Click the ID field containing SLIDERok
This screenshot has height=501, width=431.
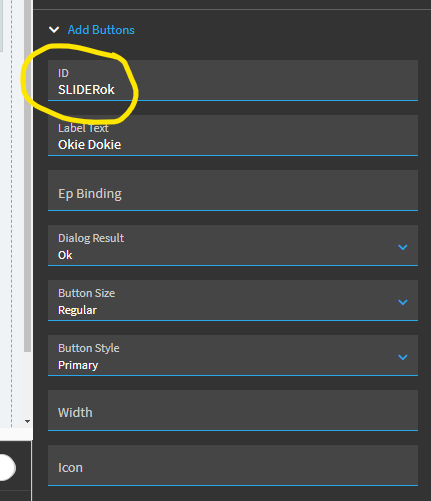coord(233,80)
